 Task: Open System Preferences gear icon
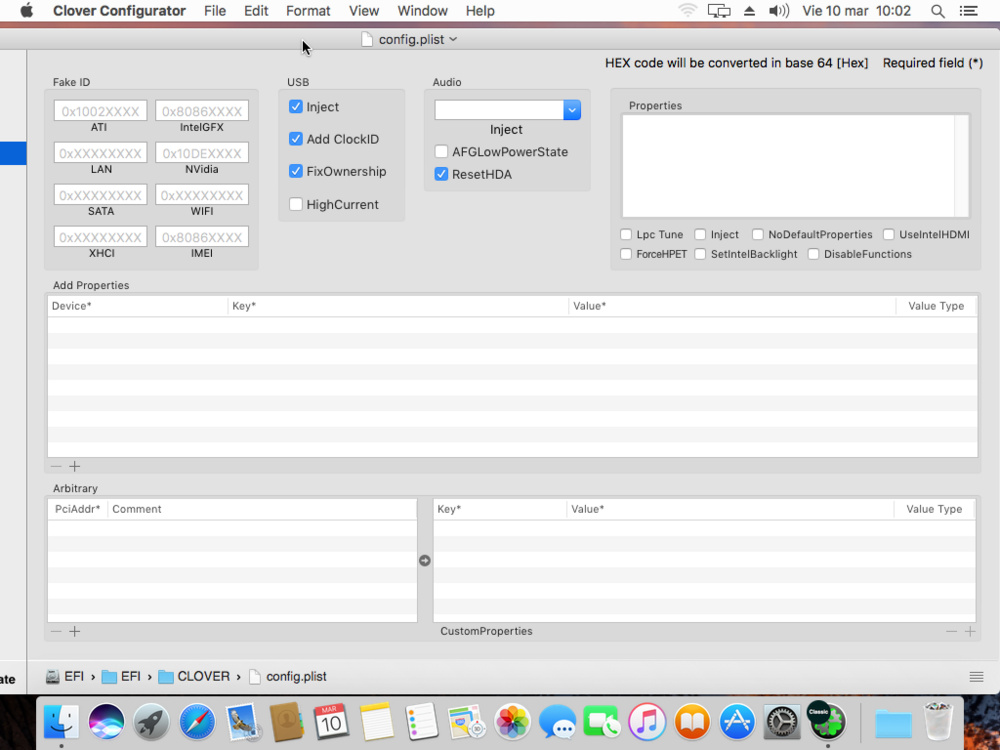[x=782, y=722]
